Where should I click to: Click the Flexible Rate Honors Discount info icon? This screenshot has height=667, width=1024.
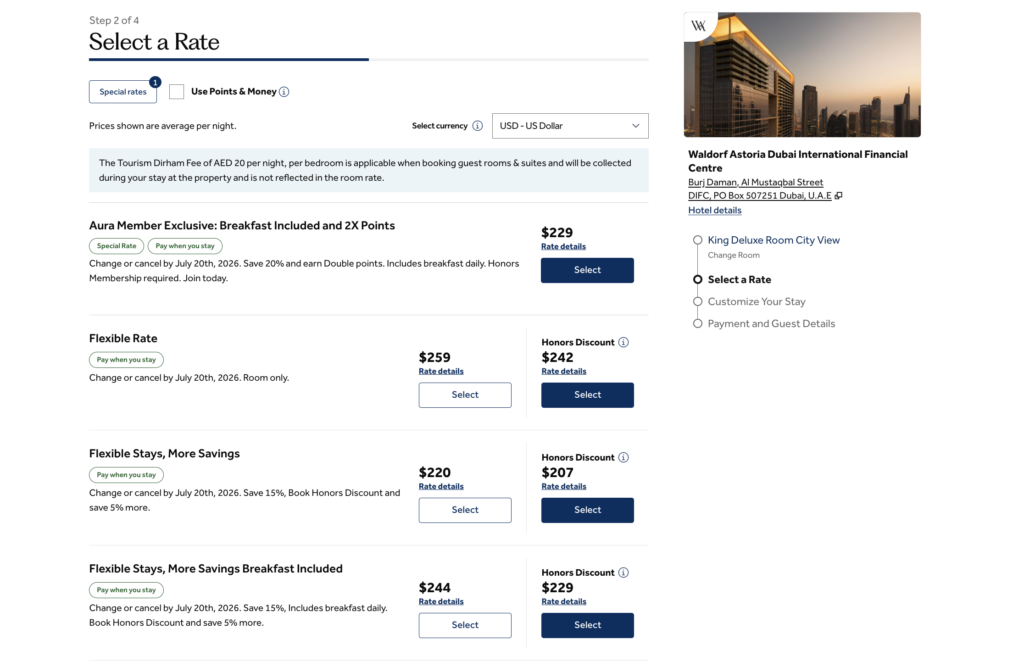(624, 342)
